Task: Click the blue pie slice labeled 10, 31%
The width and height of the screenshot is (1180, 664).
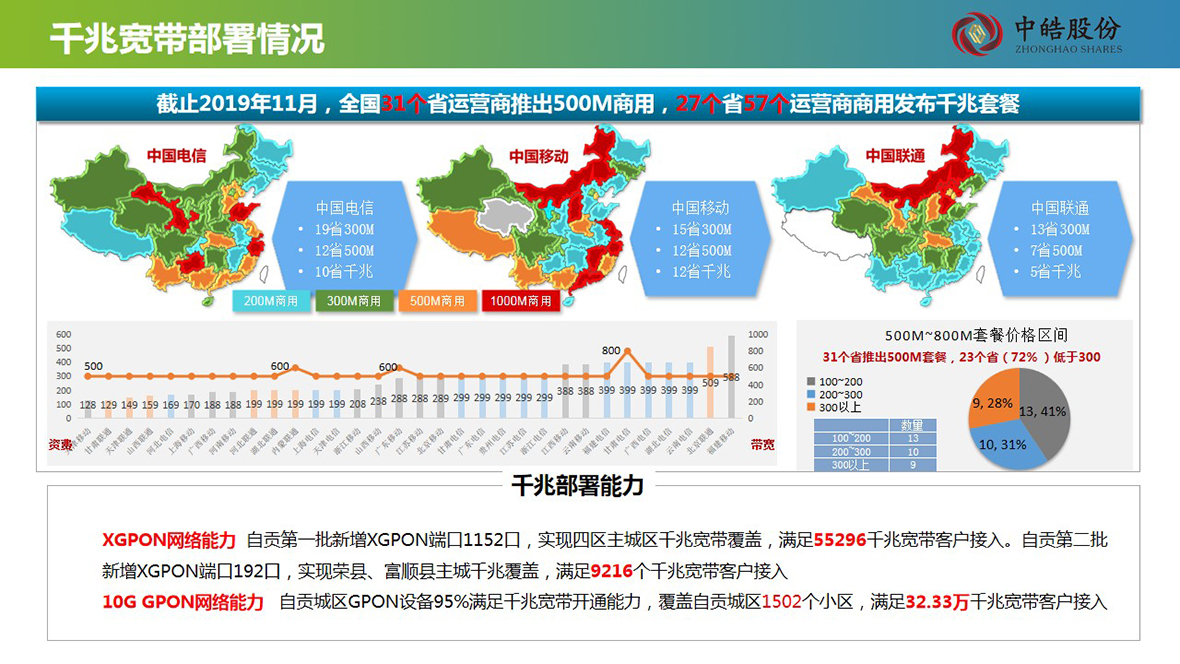Action: click(1005, 446)
